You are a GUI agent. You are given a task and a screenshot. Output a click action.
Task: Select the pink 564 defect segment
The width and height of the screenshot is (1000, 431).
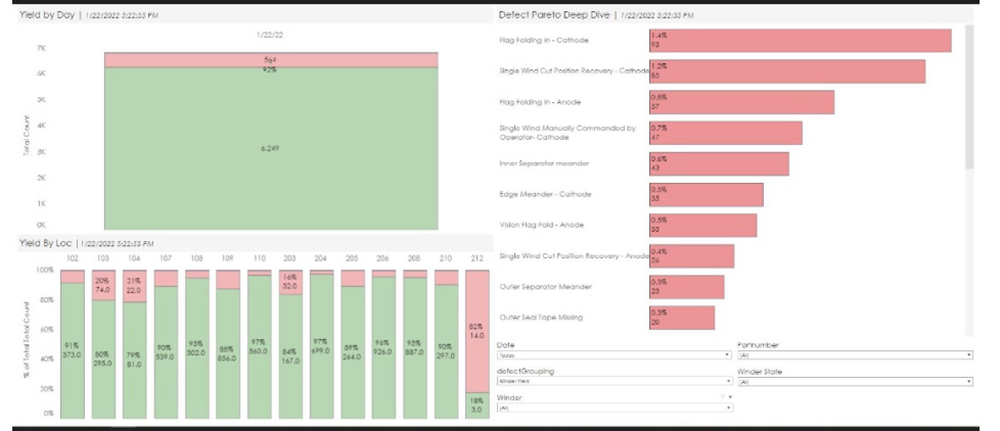(x=271, y=60)
